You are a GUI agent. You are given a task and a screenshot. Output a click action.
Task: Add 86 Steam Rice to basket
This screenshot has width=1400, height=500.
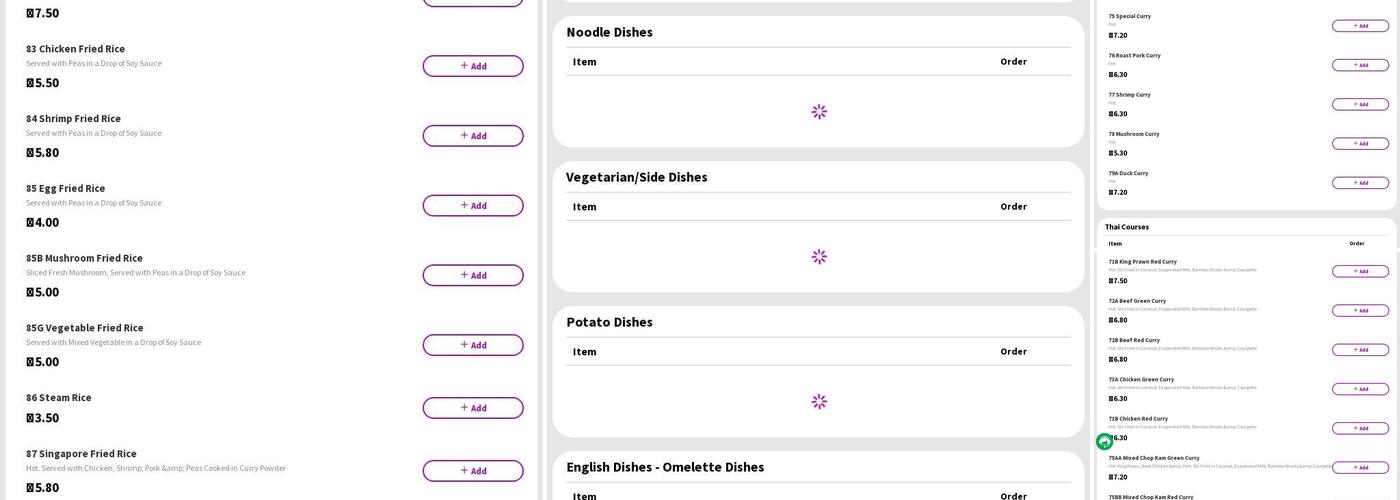[472, 408]
